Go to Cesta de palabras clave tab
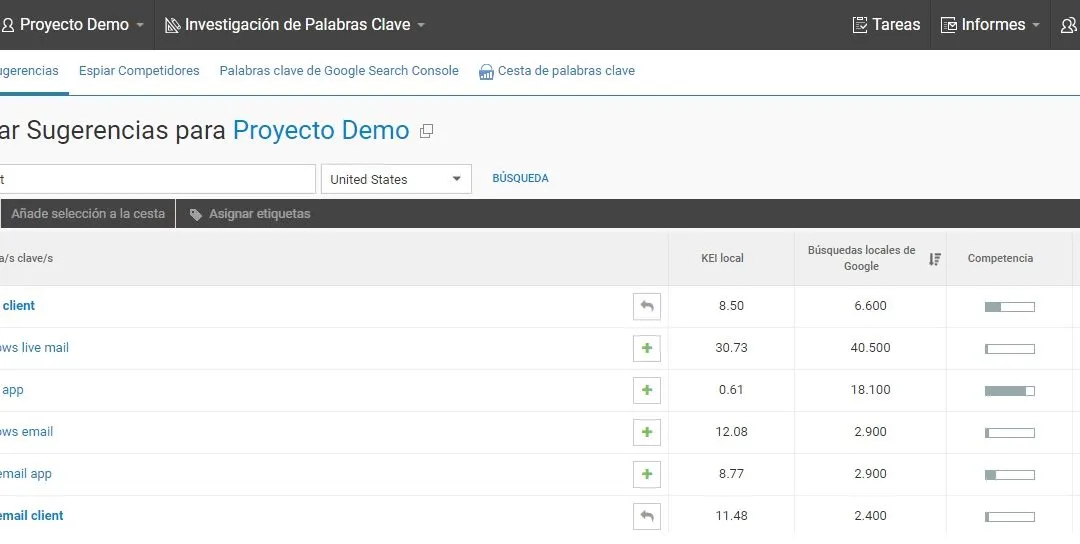Screen dimensions: 1080x544 point(557,71)
